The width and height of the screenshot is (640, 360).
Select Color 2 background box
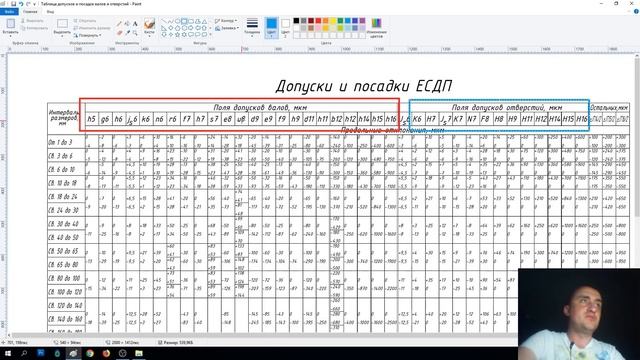[286, 28]
